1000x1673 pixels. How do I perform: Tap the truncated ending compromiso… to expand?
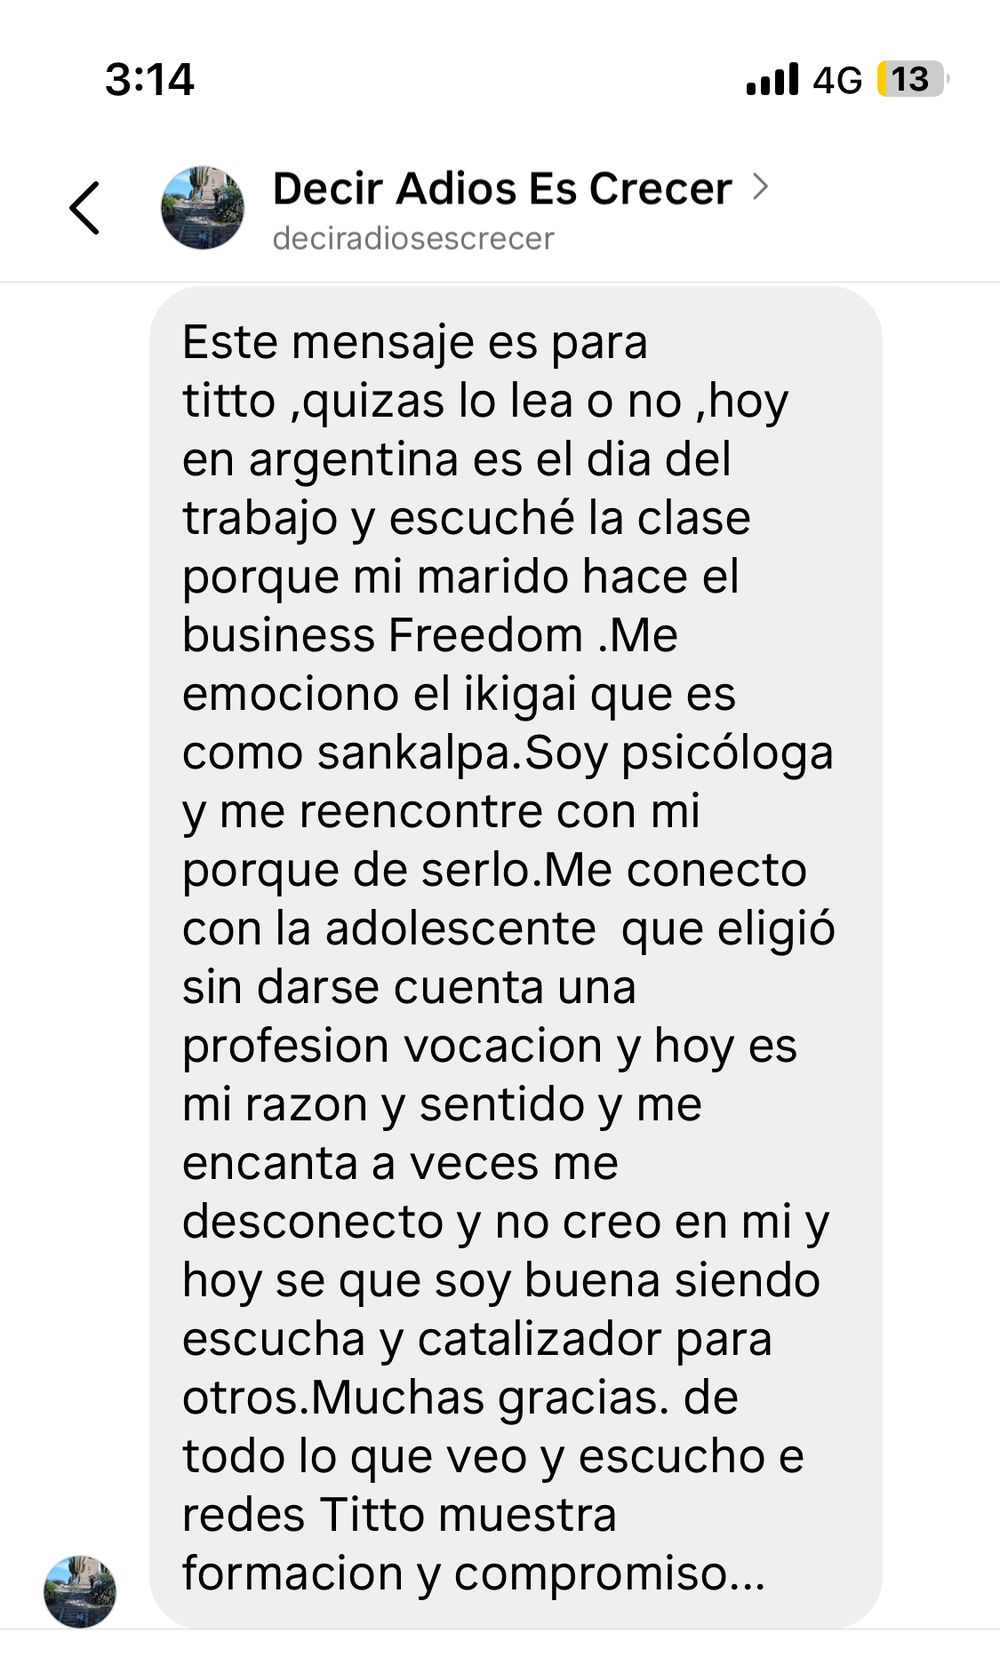pyautogui.click(x=610, y=1574)
